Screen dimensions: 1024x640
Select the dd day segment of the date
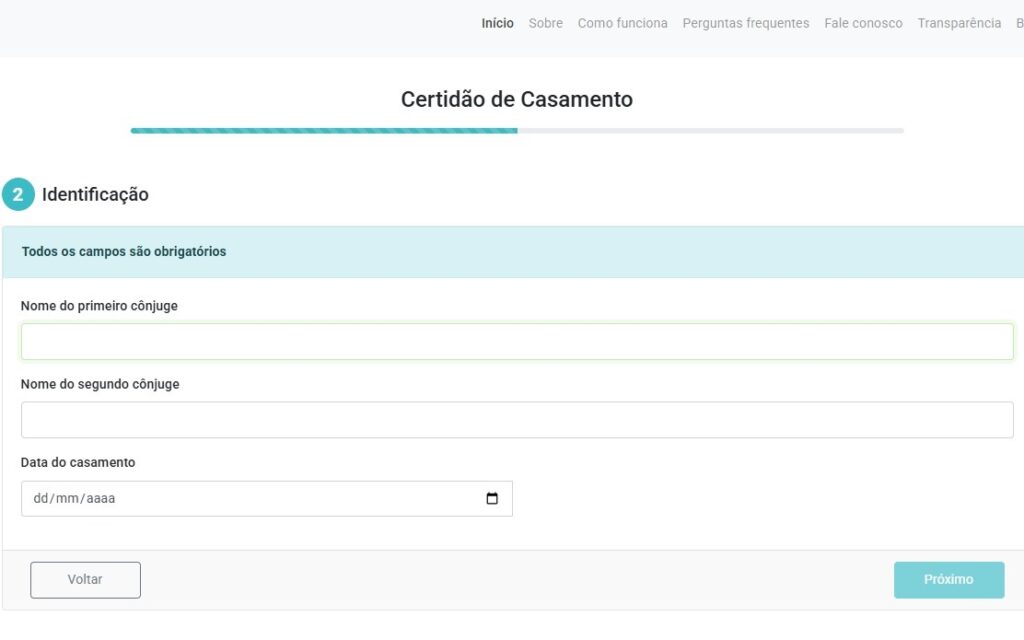click(41, 499)
